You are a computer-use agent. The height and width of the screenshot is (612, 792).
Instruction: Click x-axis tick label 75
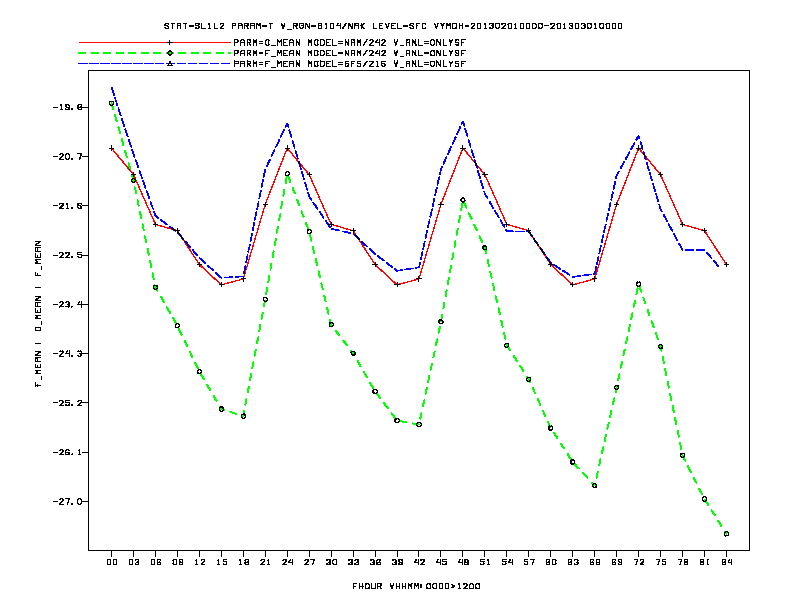pyautogui.click(x=661, y=562)
